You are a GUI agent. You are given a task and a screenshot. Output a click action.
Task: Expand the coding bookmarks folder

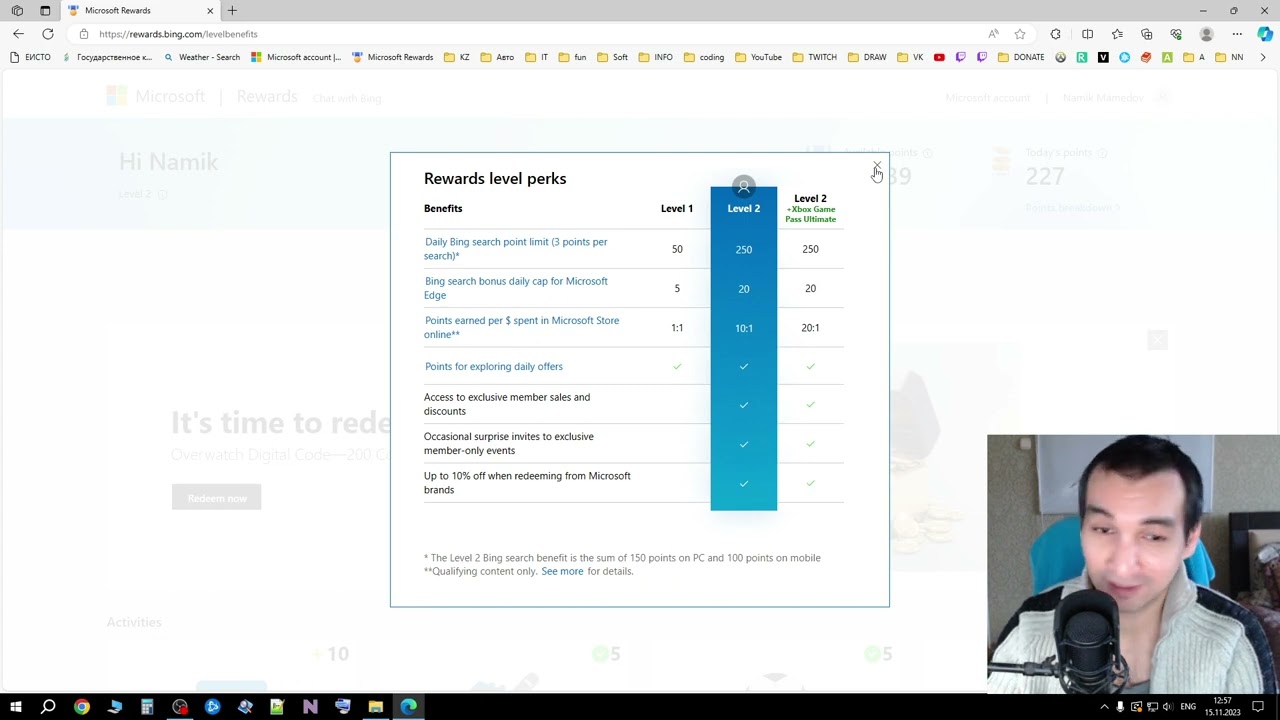click(704, 57)
